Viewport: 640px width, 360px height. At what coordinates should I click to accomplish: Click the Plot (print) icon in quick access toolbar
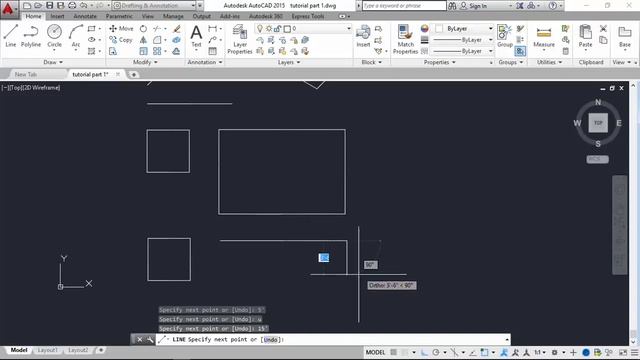pos(72,6)
